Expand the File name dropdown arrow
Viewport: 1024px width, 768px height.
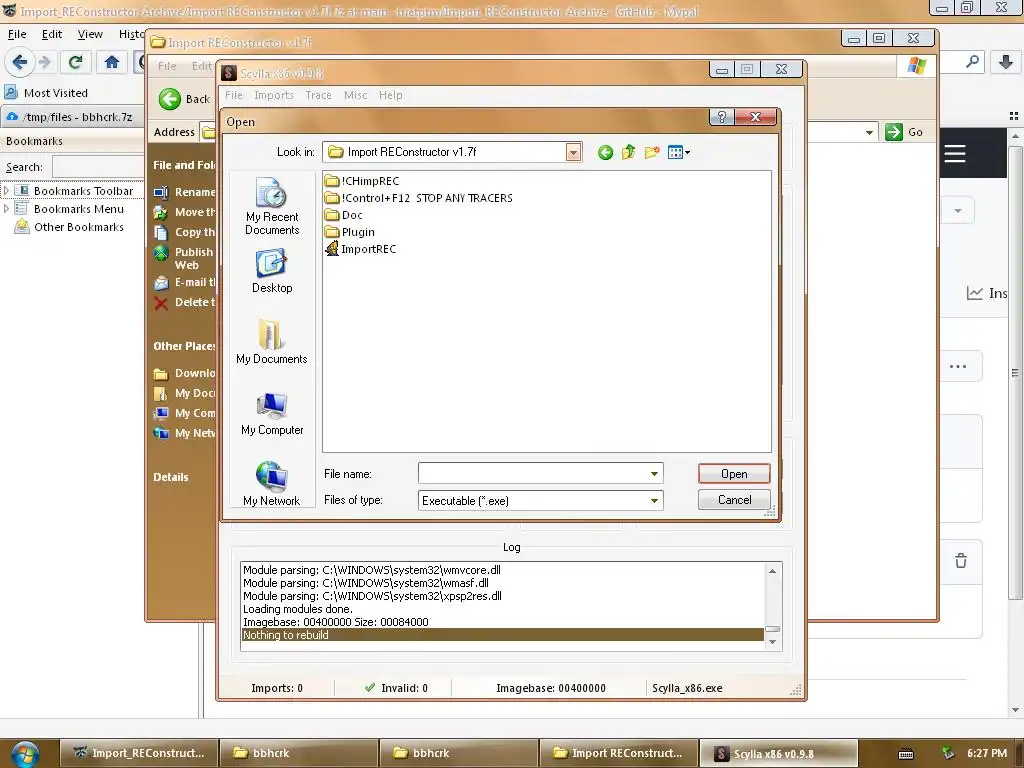click(654, 473)
